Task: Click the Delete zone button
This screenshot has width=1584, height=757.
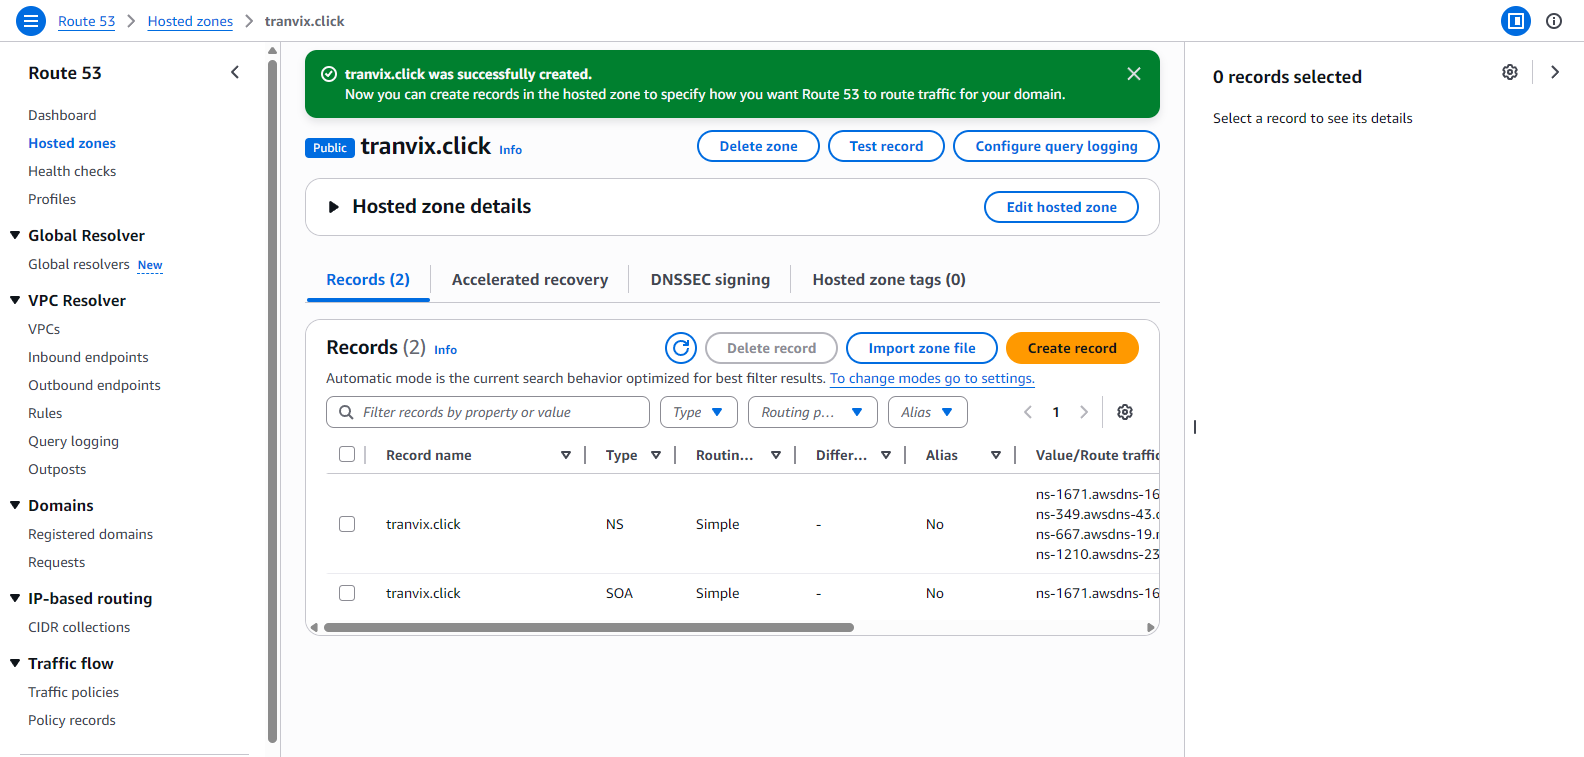Action: pos(759,146)
